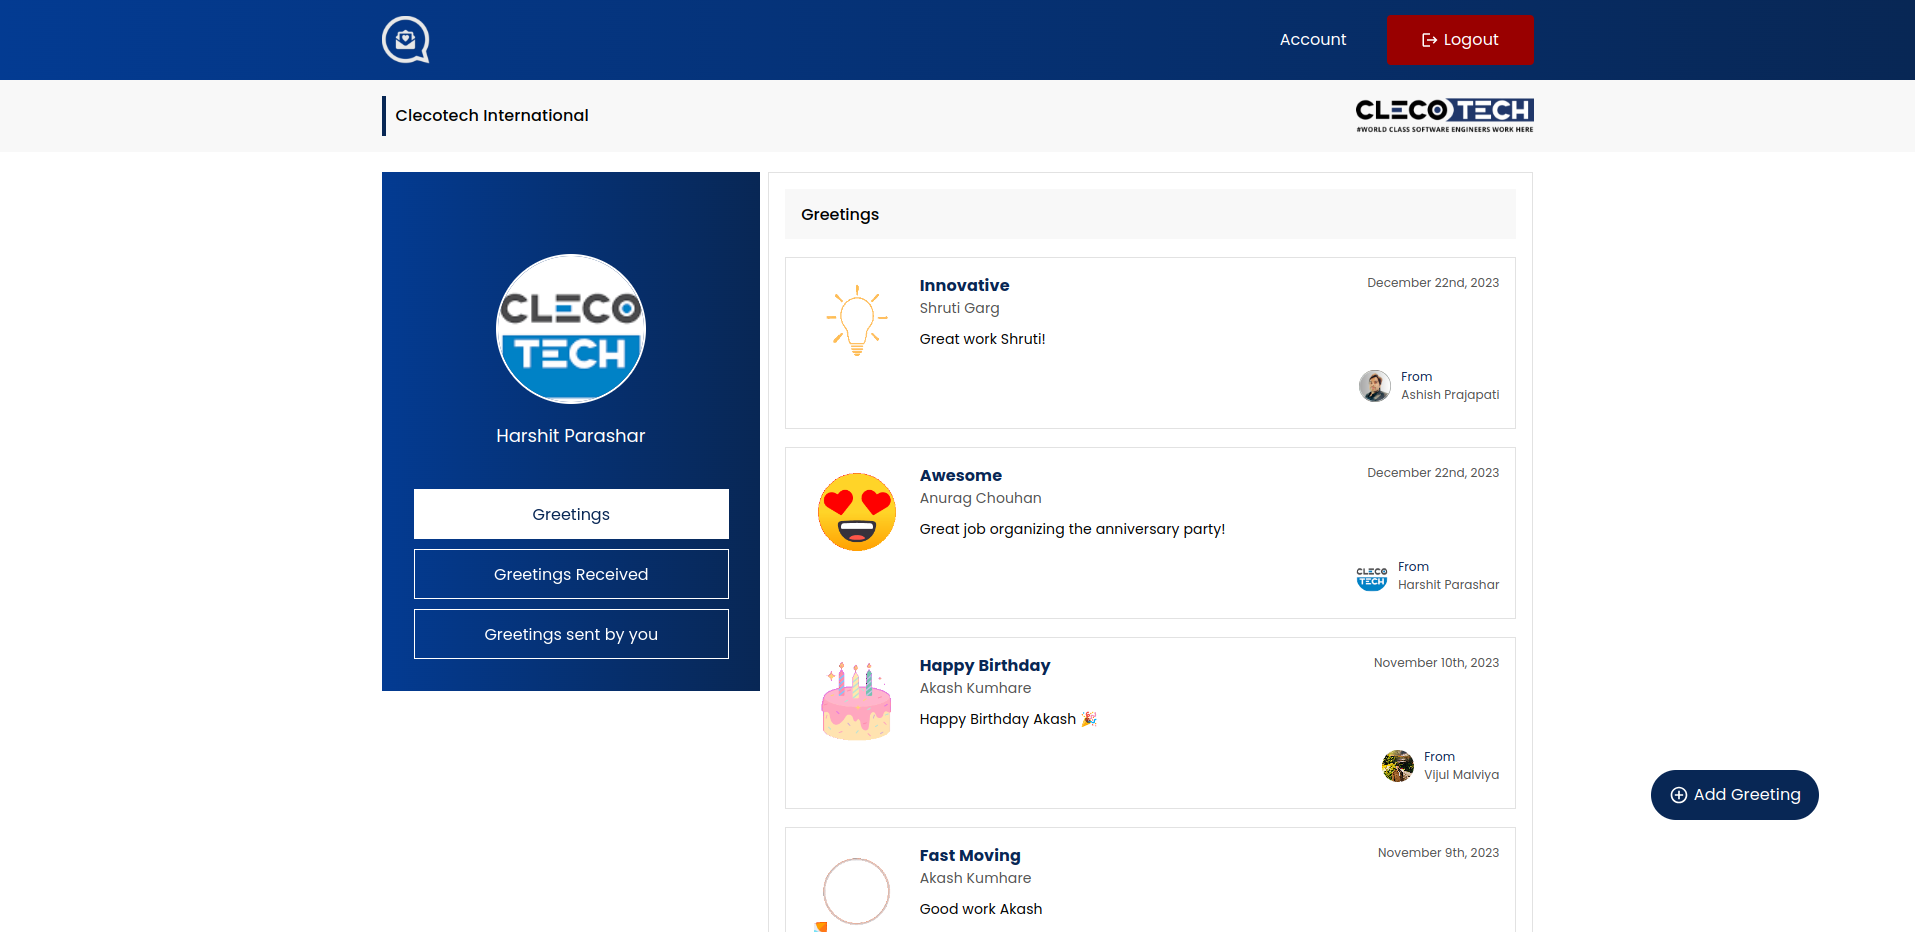Image resolution: width=1920 pixels, height=932 pixels.
Task: Click the date on Awesome card
Action: pos(1433,473)
